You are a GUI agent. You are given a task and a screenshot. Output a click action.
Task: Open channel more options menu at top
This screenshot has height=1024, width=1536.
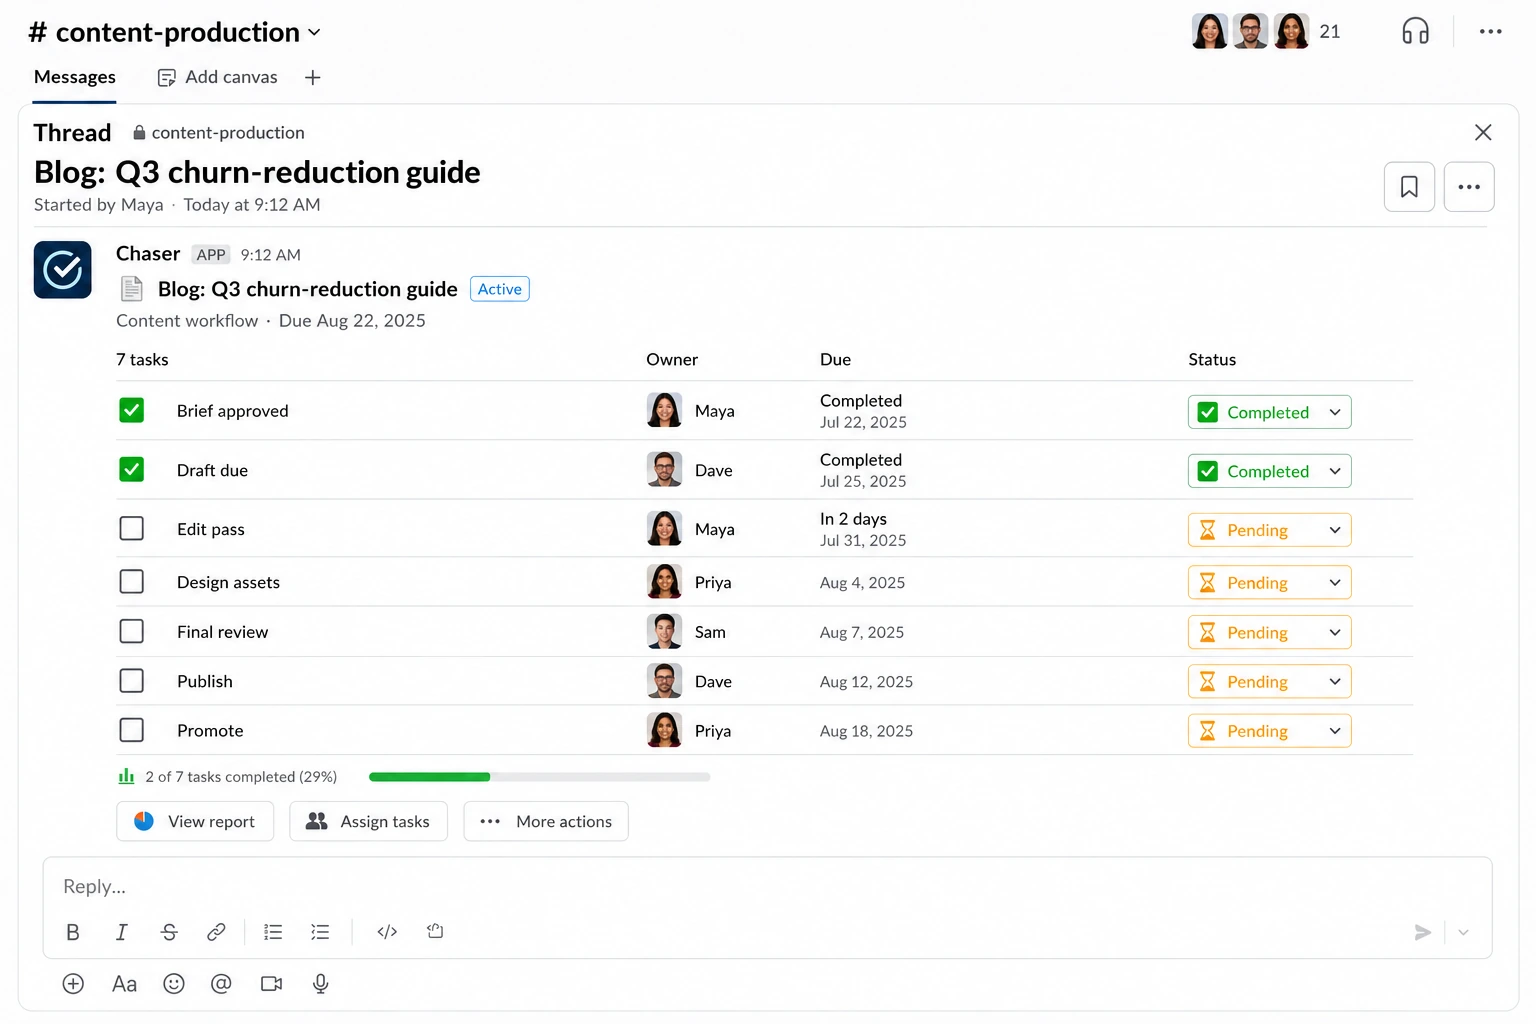(1490, 32)
